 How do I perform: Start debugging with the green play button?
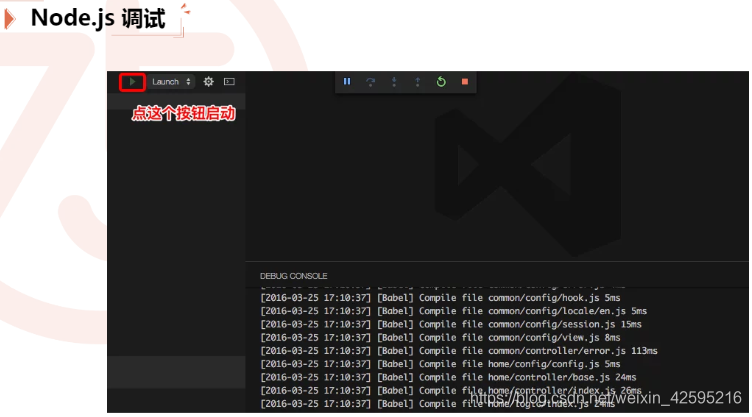pyautogui.click(x=132, y=82)
